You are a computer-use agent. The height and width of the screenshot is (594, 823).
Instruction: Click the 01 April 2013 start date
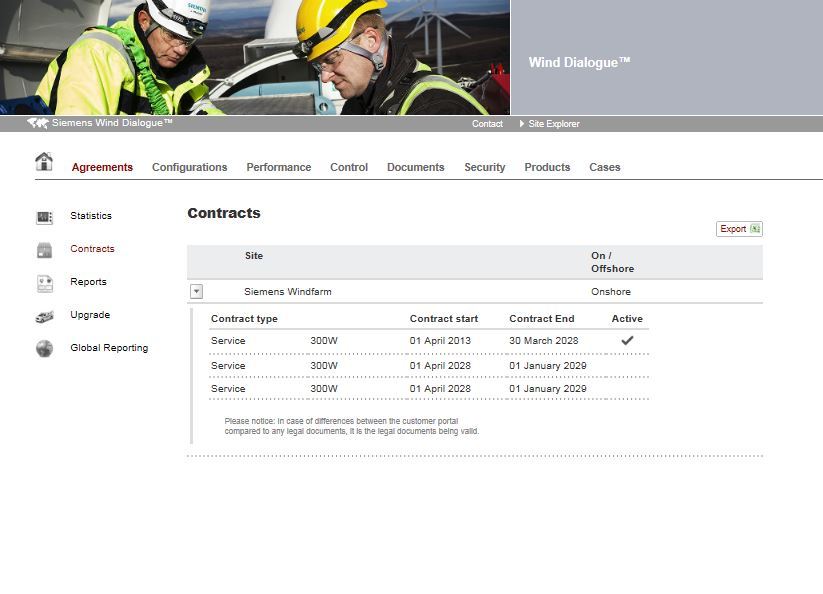(440, 341)
